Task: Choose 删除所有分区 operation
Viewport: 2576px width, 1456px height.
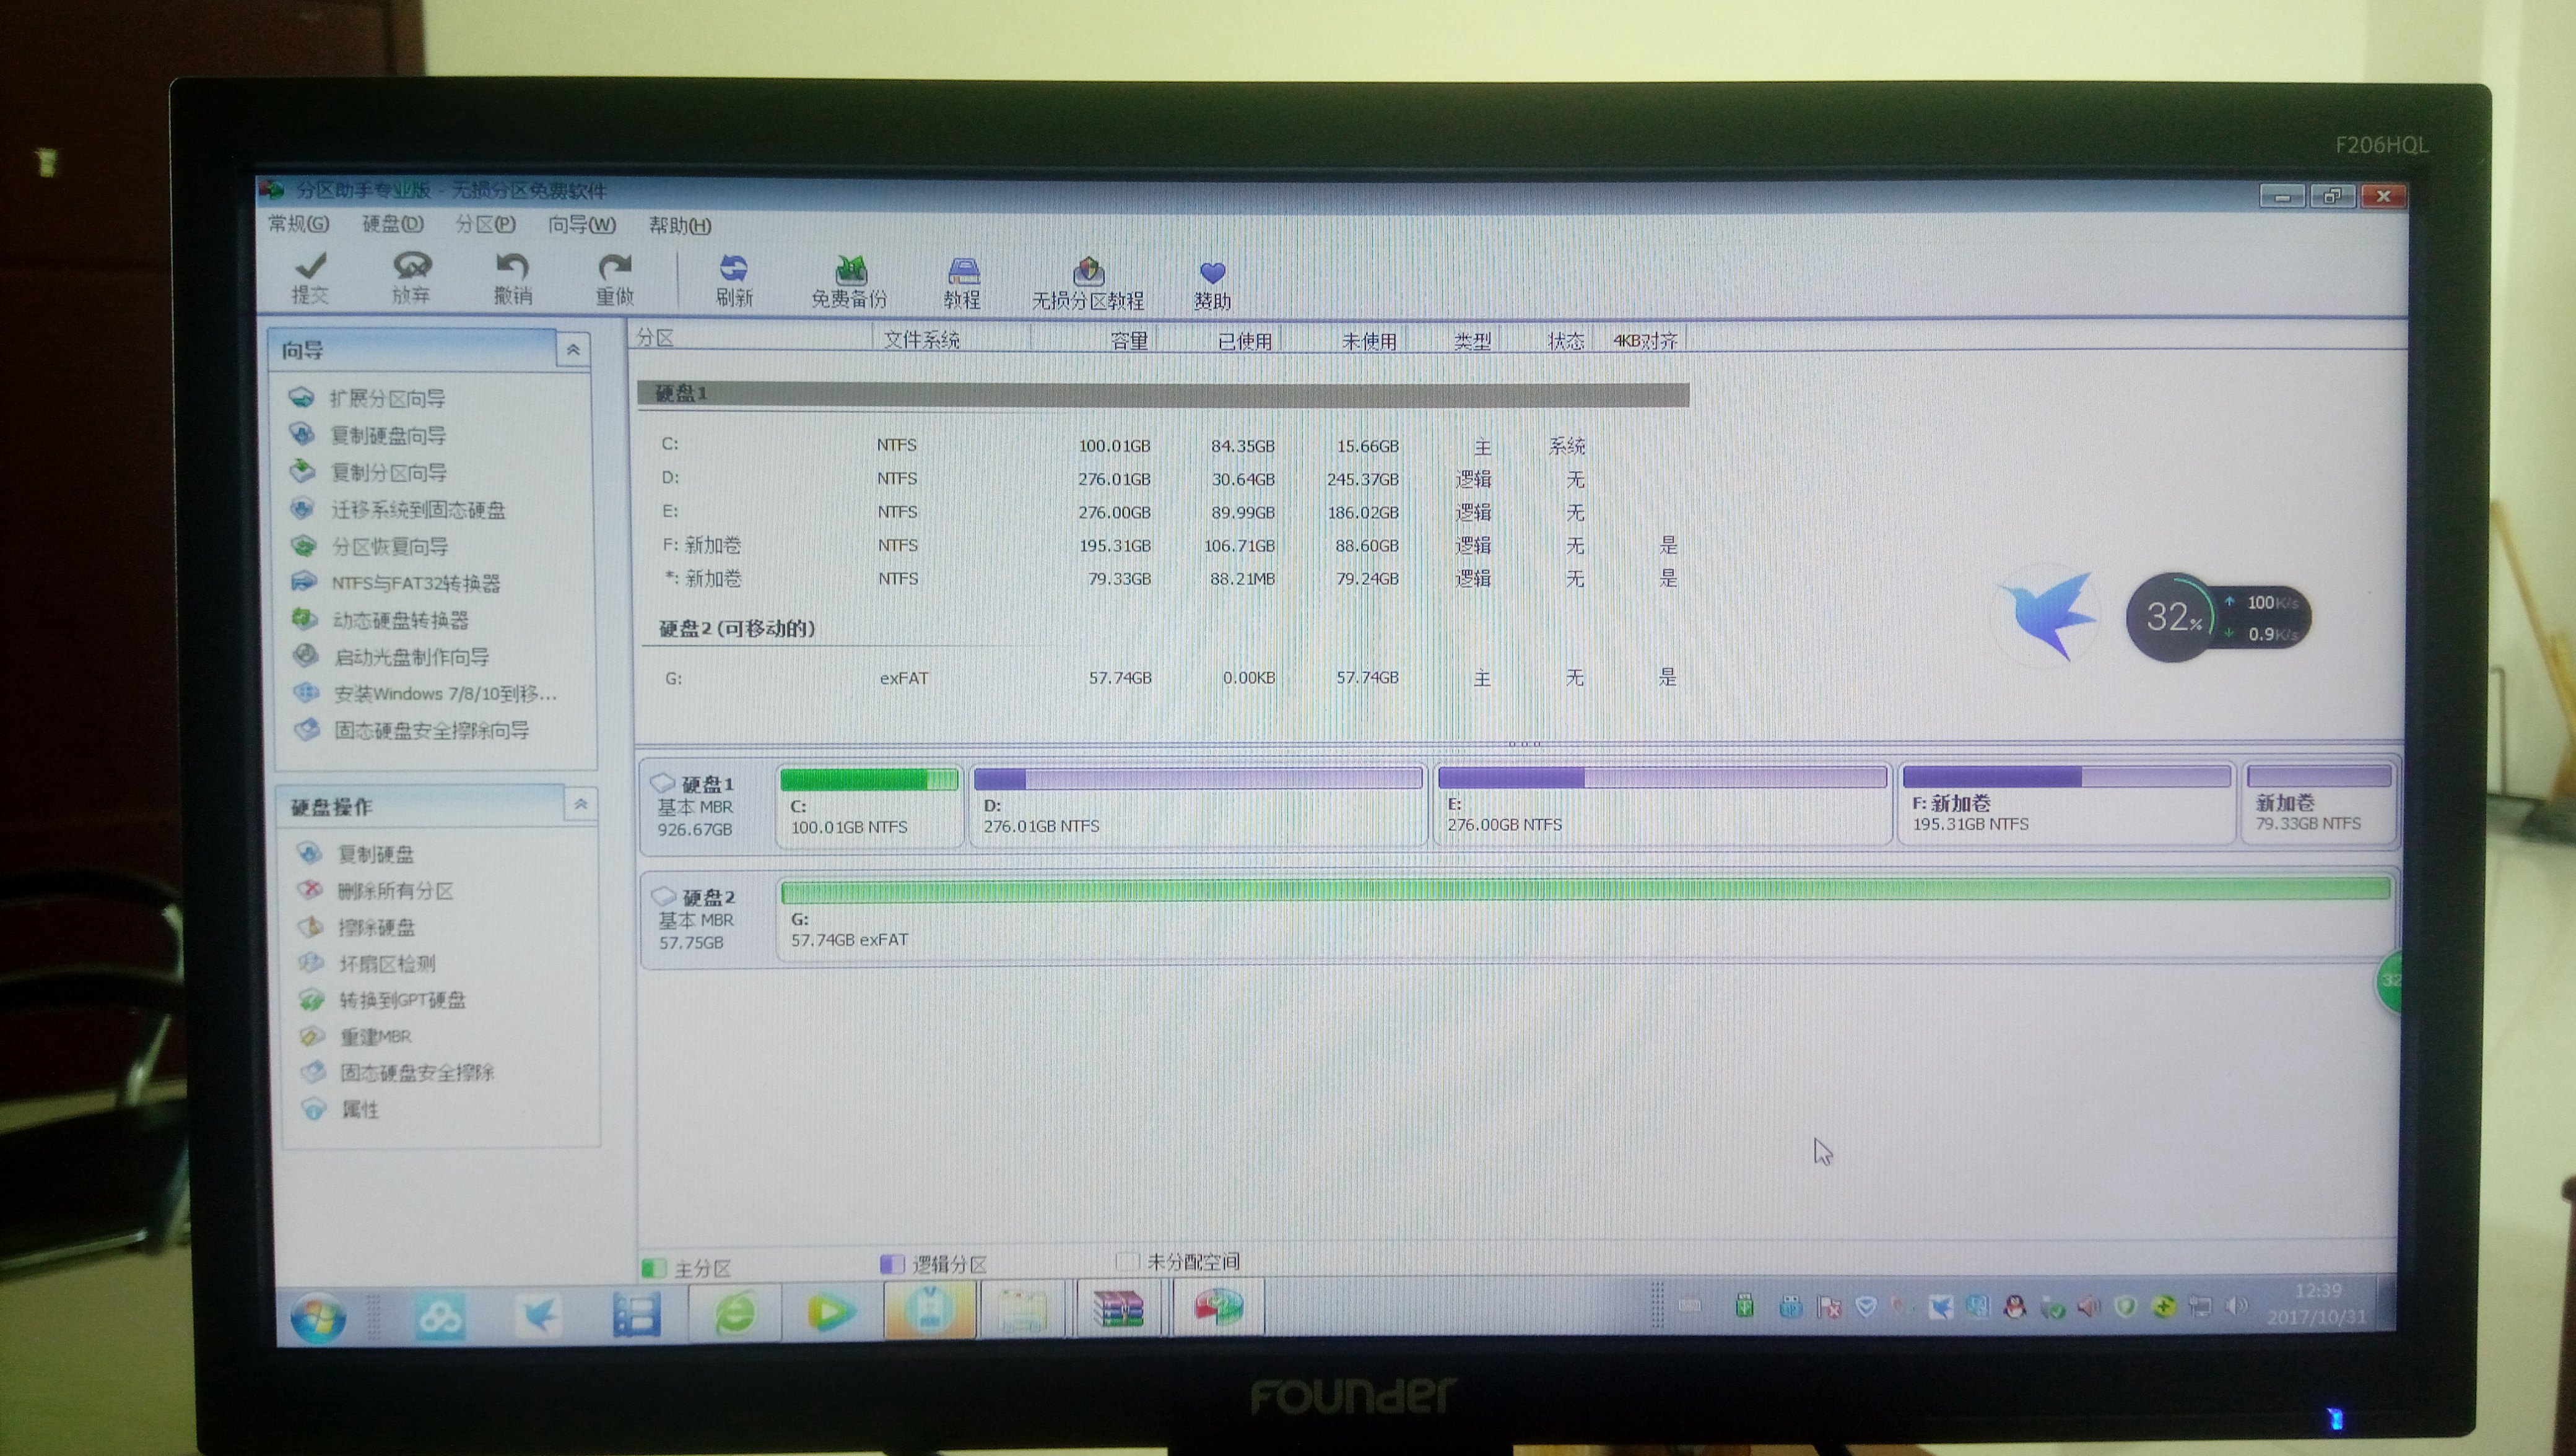Action: pyautogui.click(x=395, y=891)
